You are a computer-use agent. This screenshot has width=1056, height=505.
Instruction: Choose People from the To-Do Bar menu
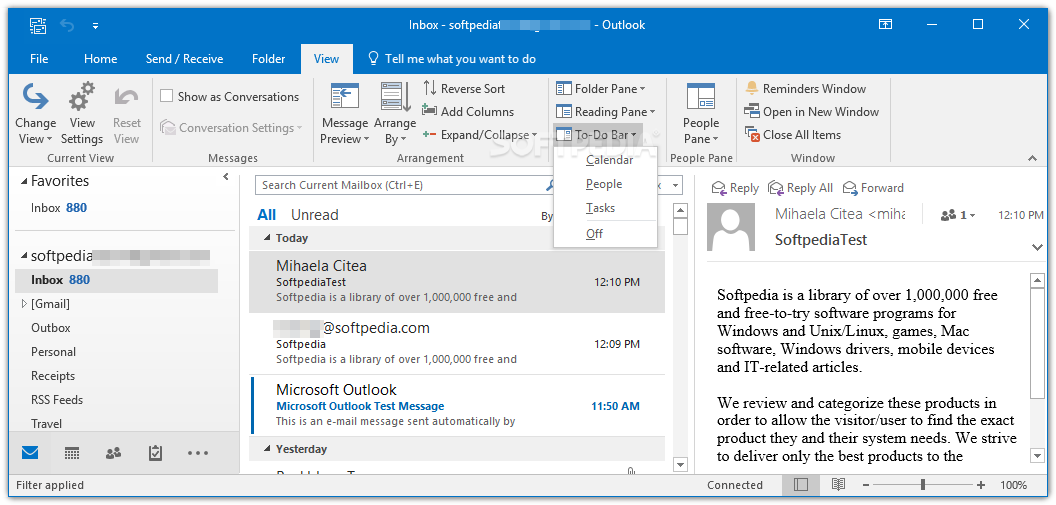[x=605, y=184]
